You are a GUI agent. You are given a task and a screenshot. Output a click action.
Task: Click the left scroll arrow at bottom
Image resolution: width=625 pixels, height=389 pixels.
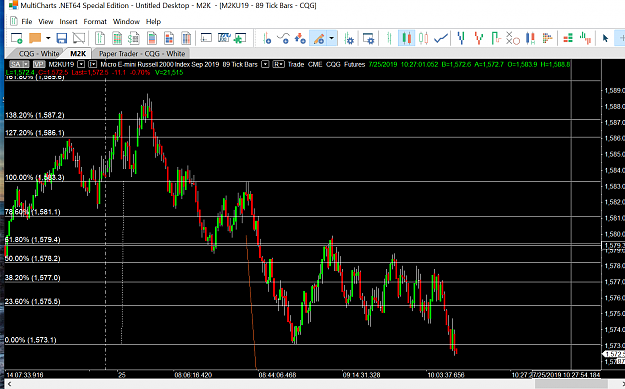(x=10, y=384)
